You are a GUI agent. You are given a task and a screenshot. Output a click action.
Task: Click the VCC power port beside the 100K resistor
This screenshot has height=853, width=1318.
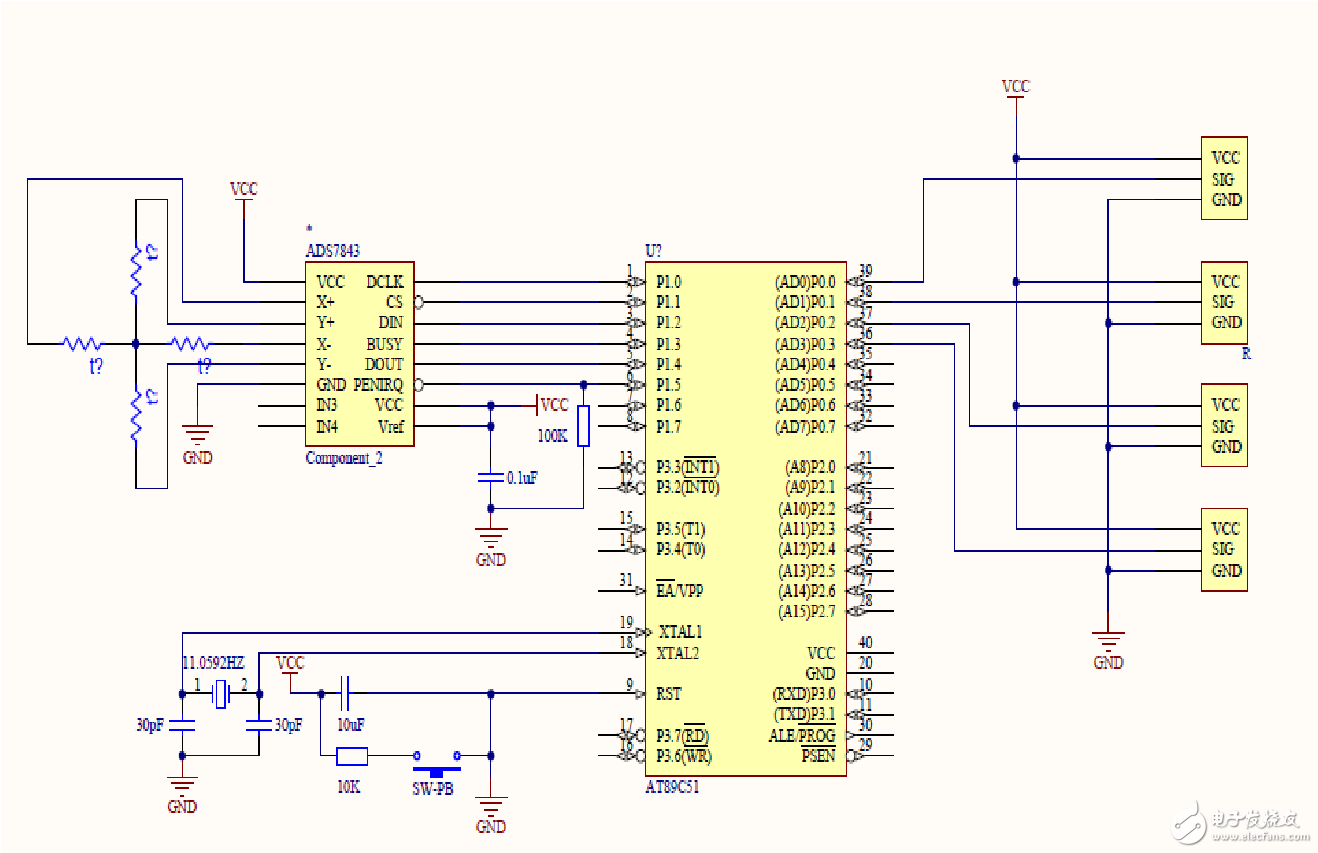coord(551,405)
